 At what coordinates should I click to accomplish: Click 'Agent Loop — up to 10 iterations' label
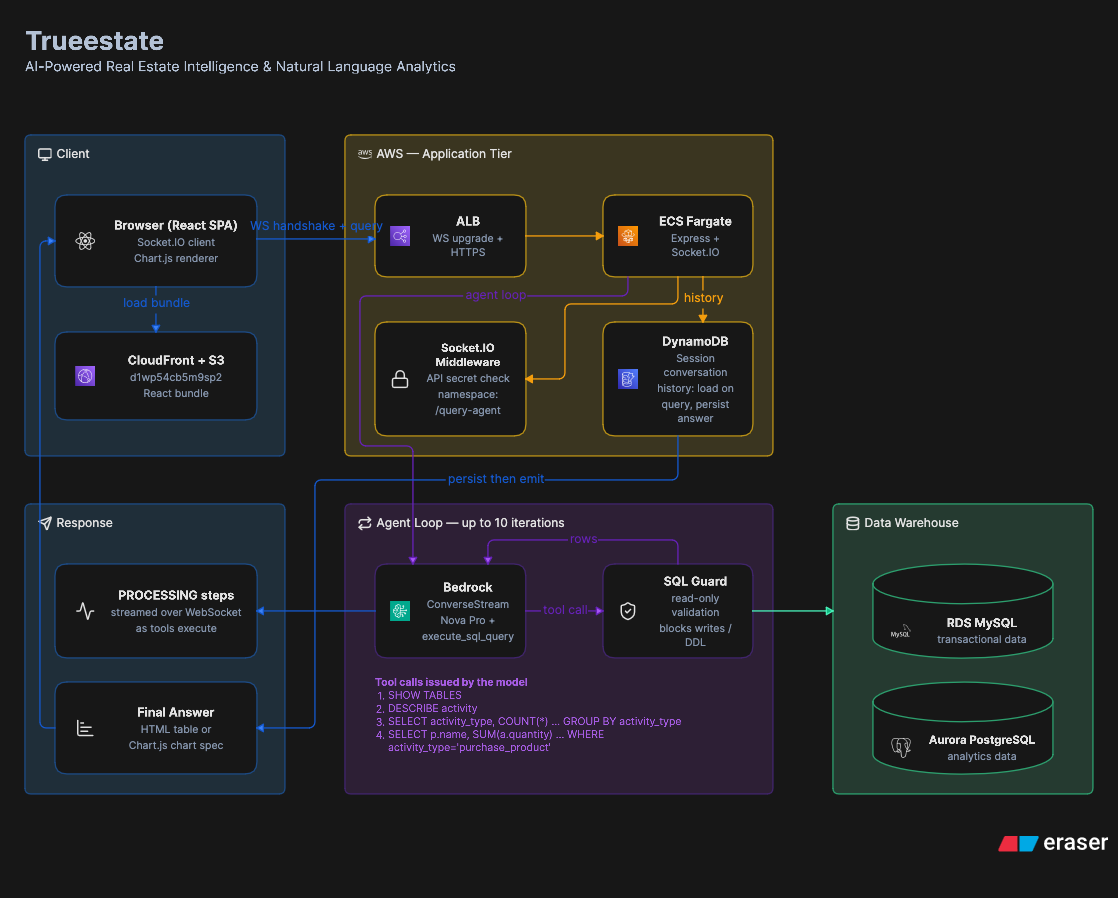470,523
